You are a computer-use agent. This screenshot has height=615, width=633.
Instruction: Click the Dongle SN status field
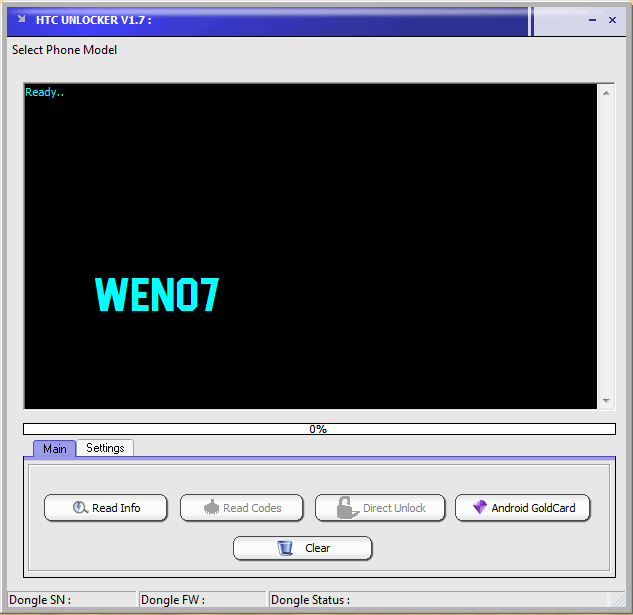click(72, 600)
